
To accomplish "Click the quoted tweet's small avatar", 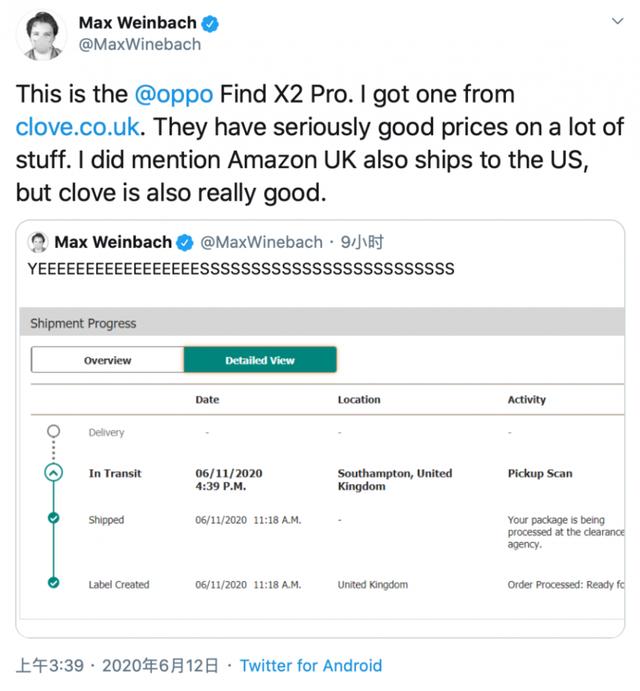I will 38,242.
